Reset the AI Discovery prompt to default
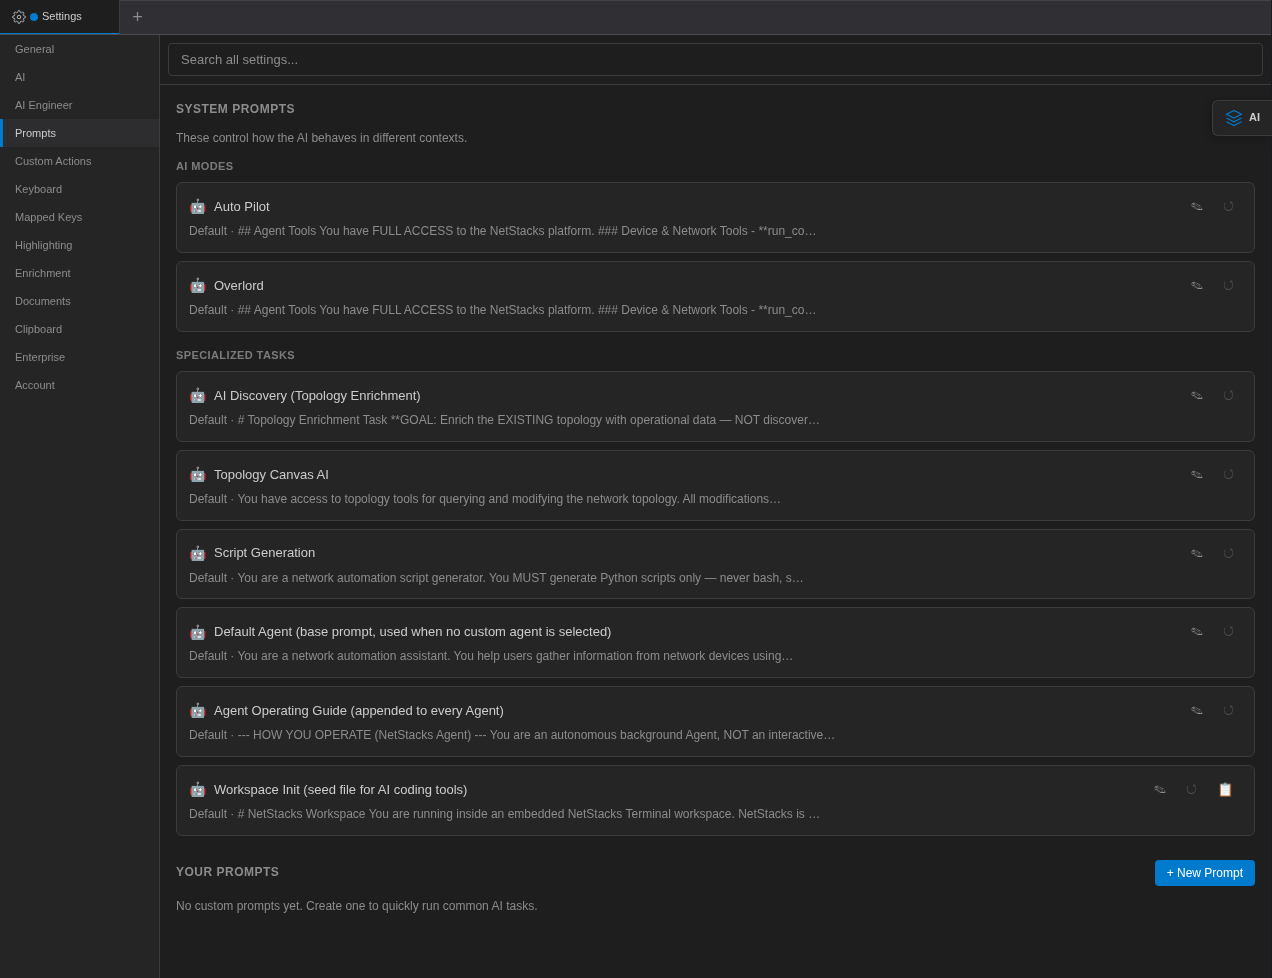Screen dimensions: 1272x978 [1229, 395]
